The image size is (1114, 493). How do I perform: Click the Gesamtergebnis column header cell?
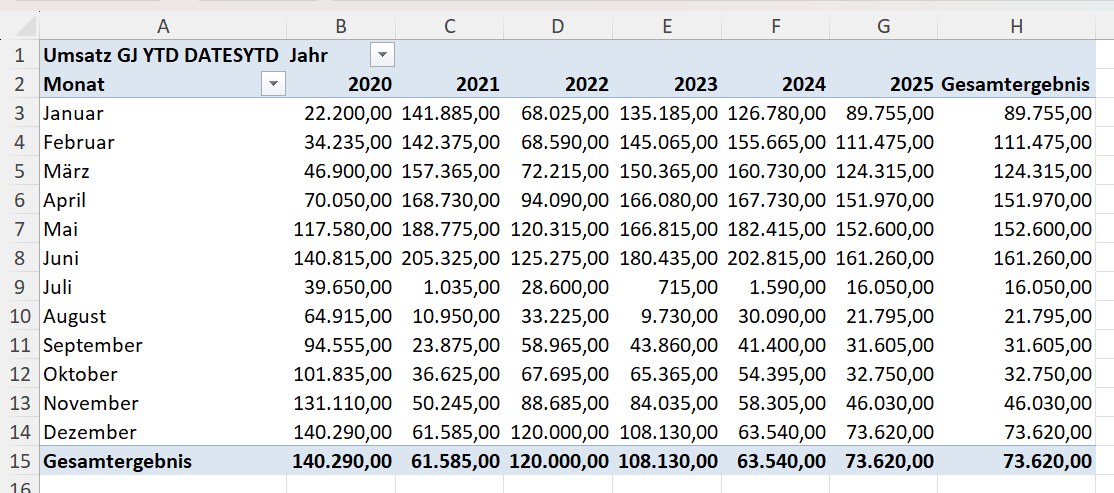point(1016,84)
